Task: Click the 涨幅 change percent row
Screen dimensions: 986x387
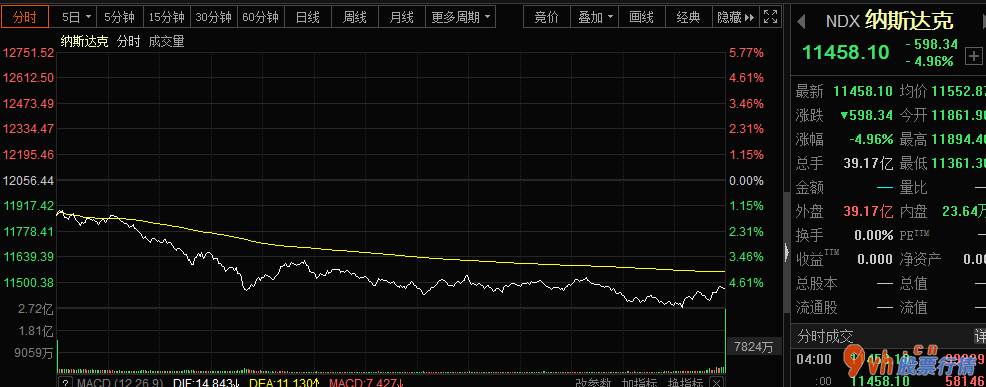Action: 844,139
